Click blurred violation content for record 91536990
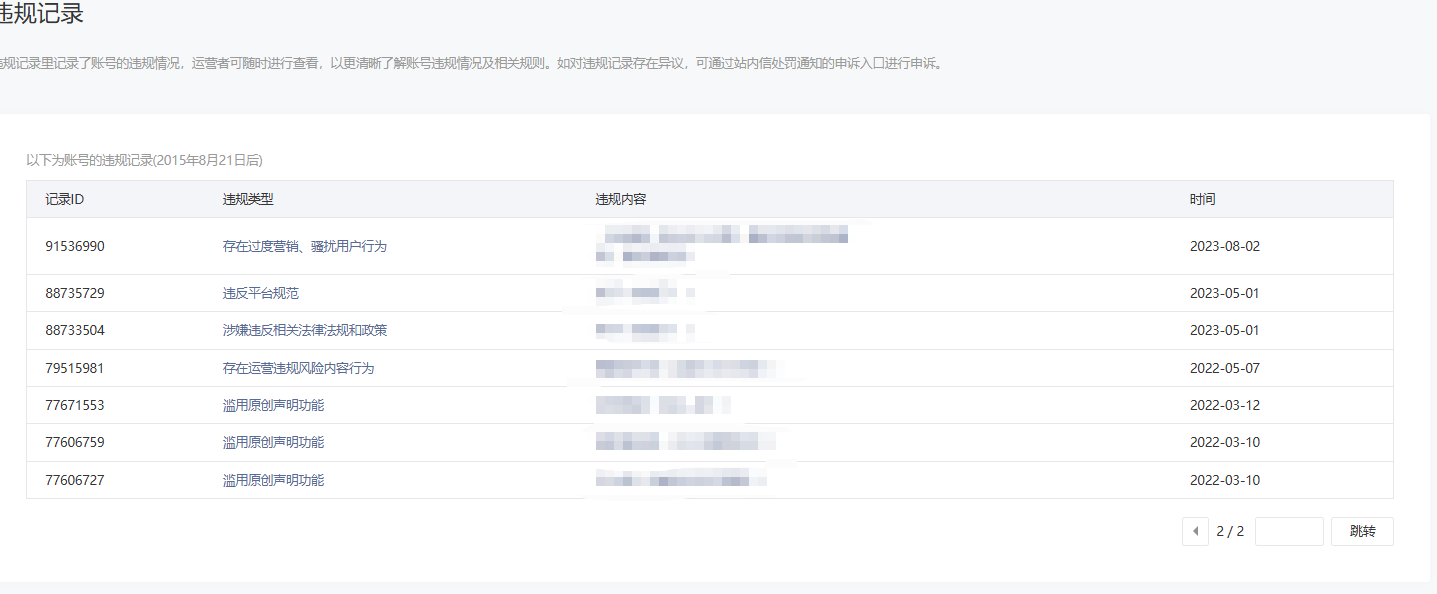The image size is (1437, 594). pos(722,245)
